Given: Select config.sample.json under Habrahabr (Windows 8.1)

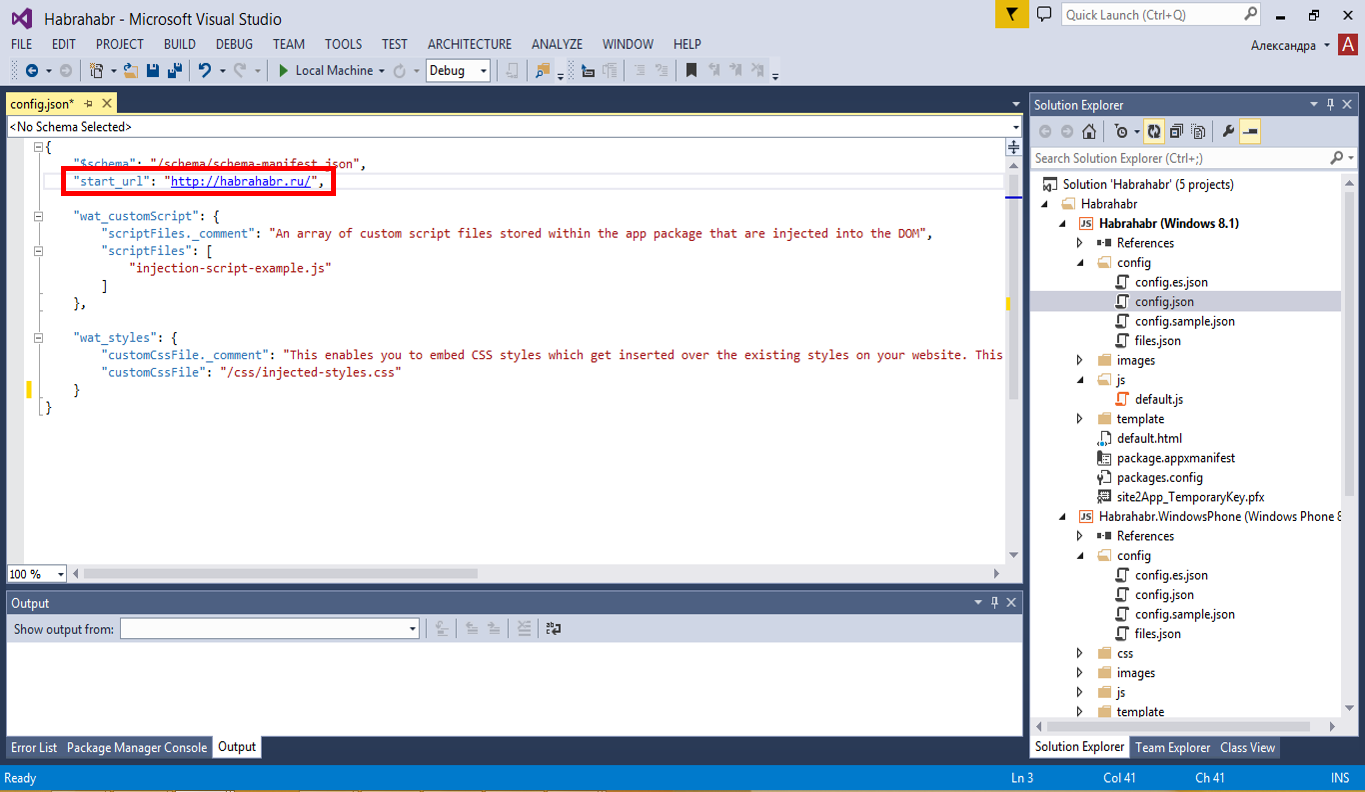Looking at the screenshot, I should click(x=1184, y=321).
